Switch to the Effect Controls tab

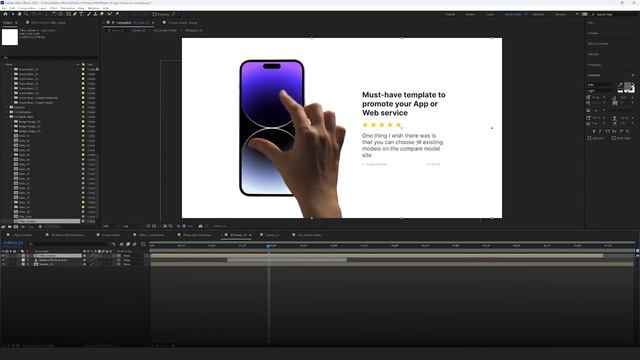[48, 22]
